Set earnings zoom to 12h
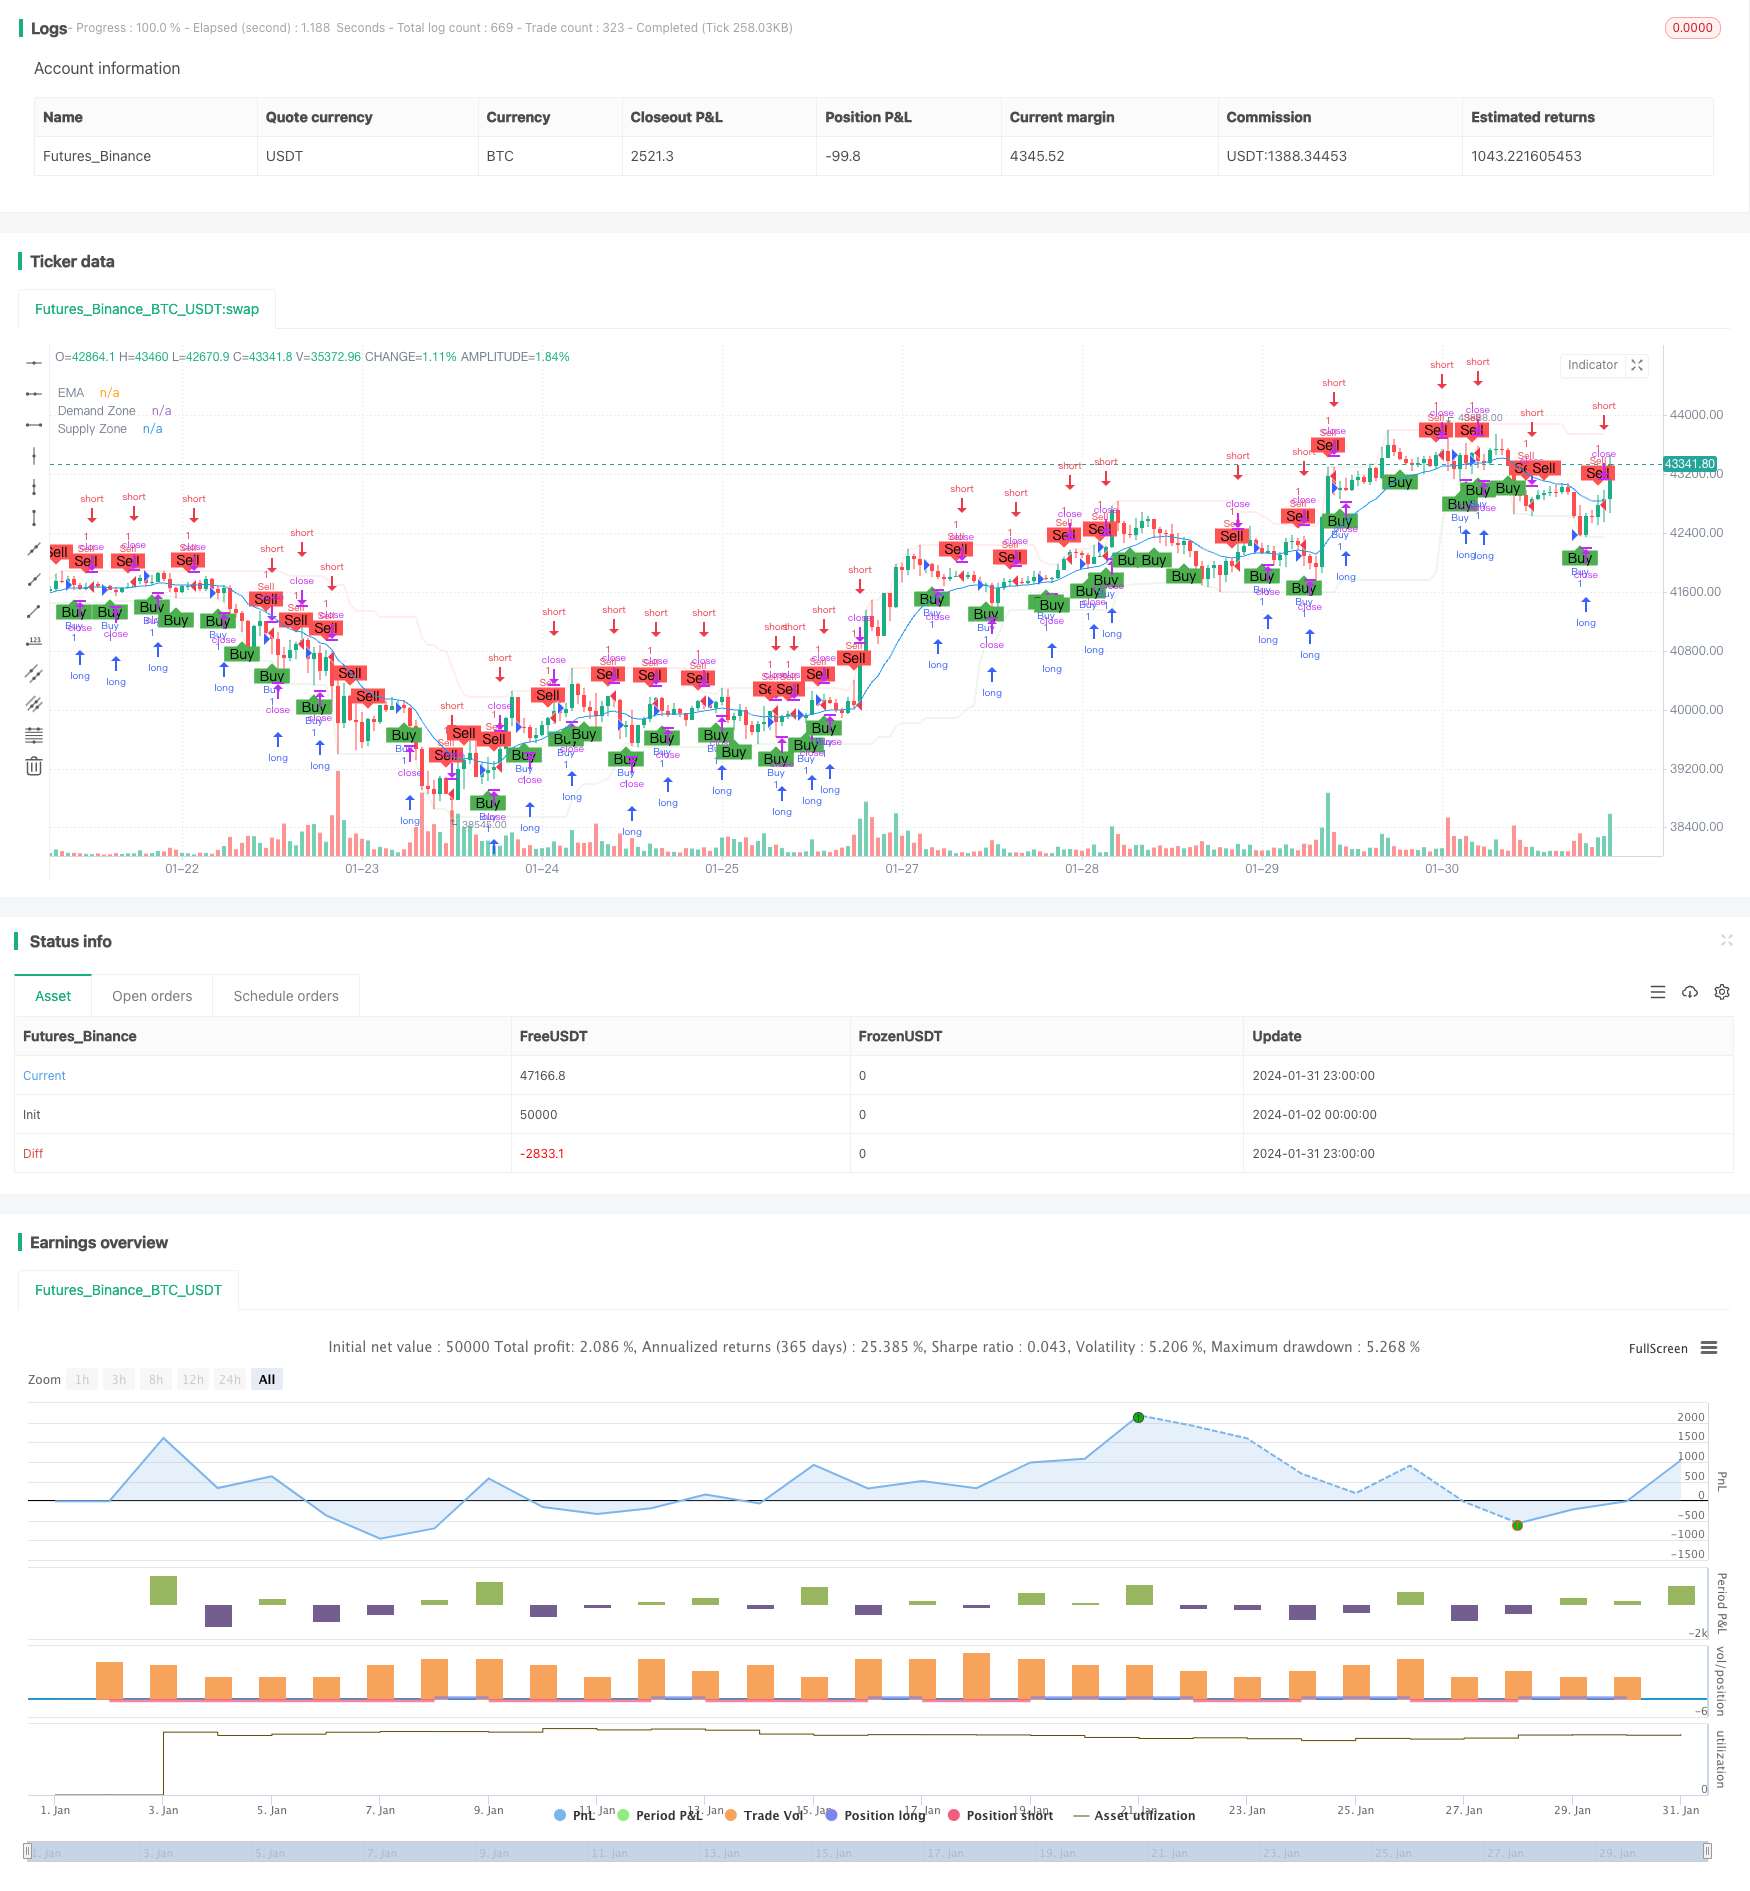 click(x=193, y=1379)
